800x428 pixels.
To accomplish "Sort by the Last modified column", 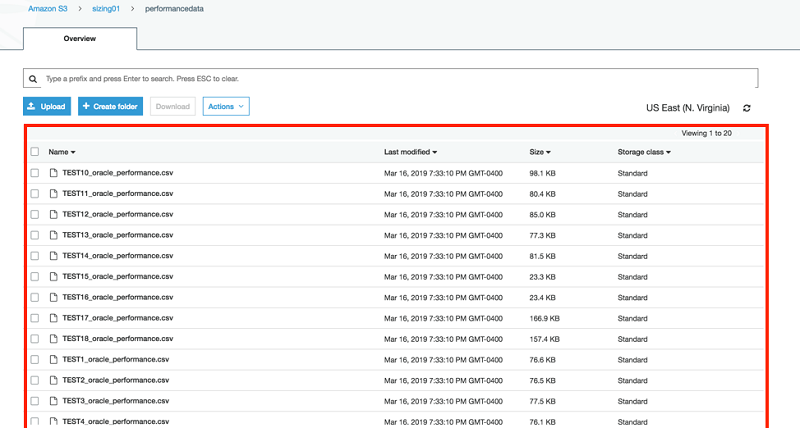I will (x=410, y=152).
